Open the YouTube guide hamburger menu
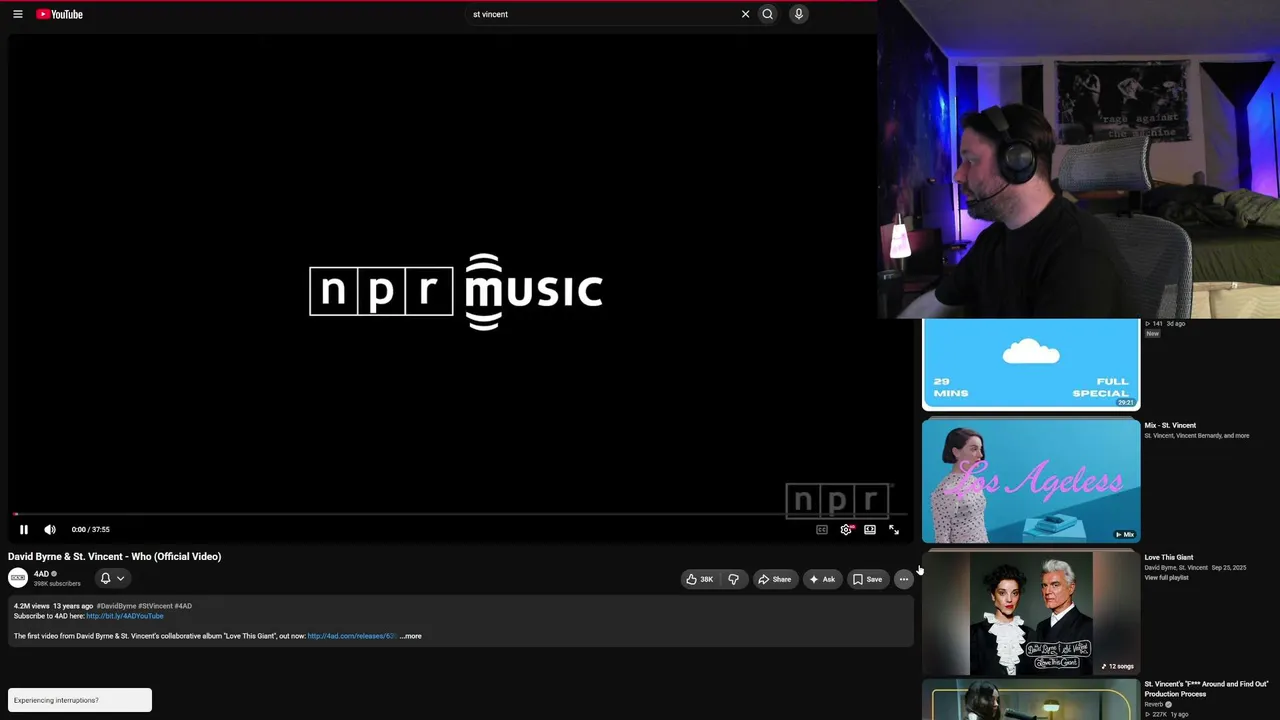Image resolution: width=1280 pixels, height=720 pixels. click(18, 14)
